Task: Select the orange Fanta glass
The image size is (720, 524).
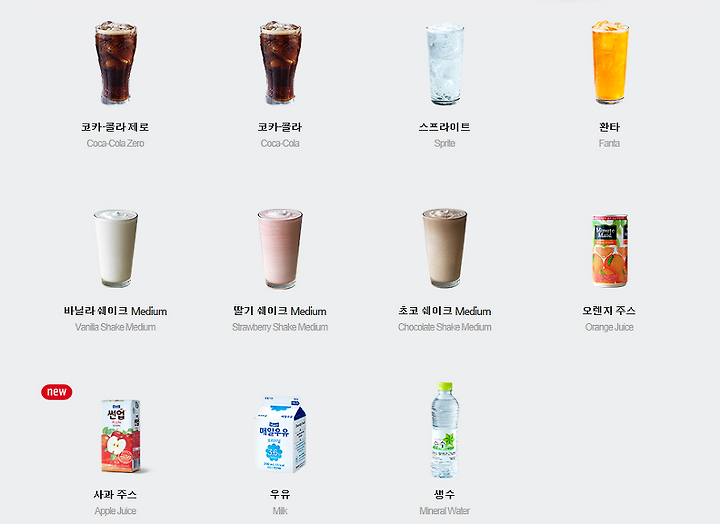Action: click(x=609, y=62)
